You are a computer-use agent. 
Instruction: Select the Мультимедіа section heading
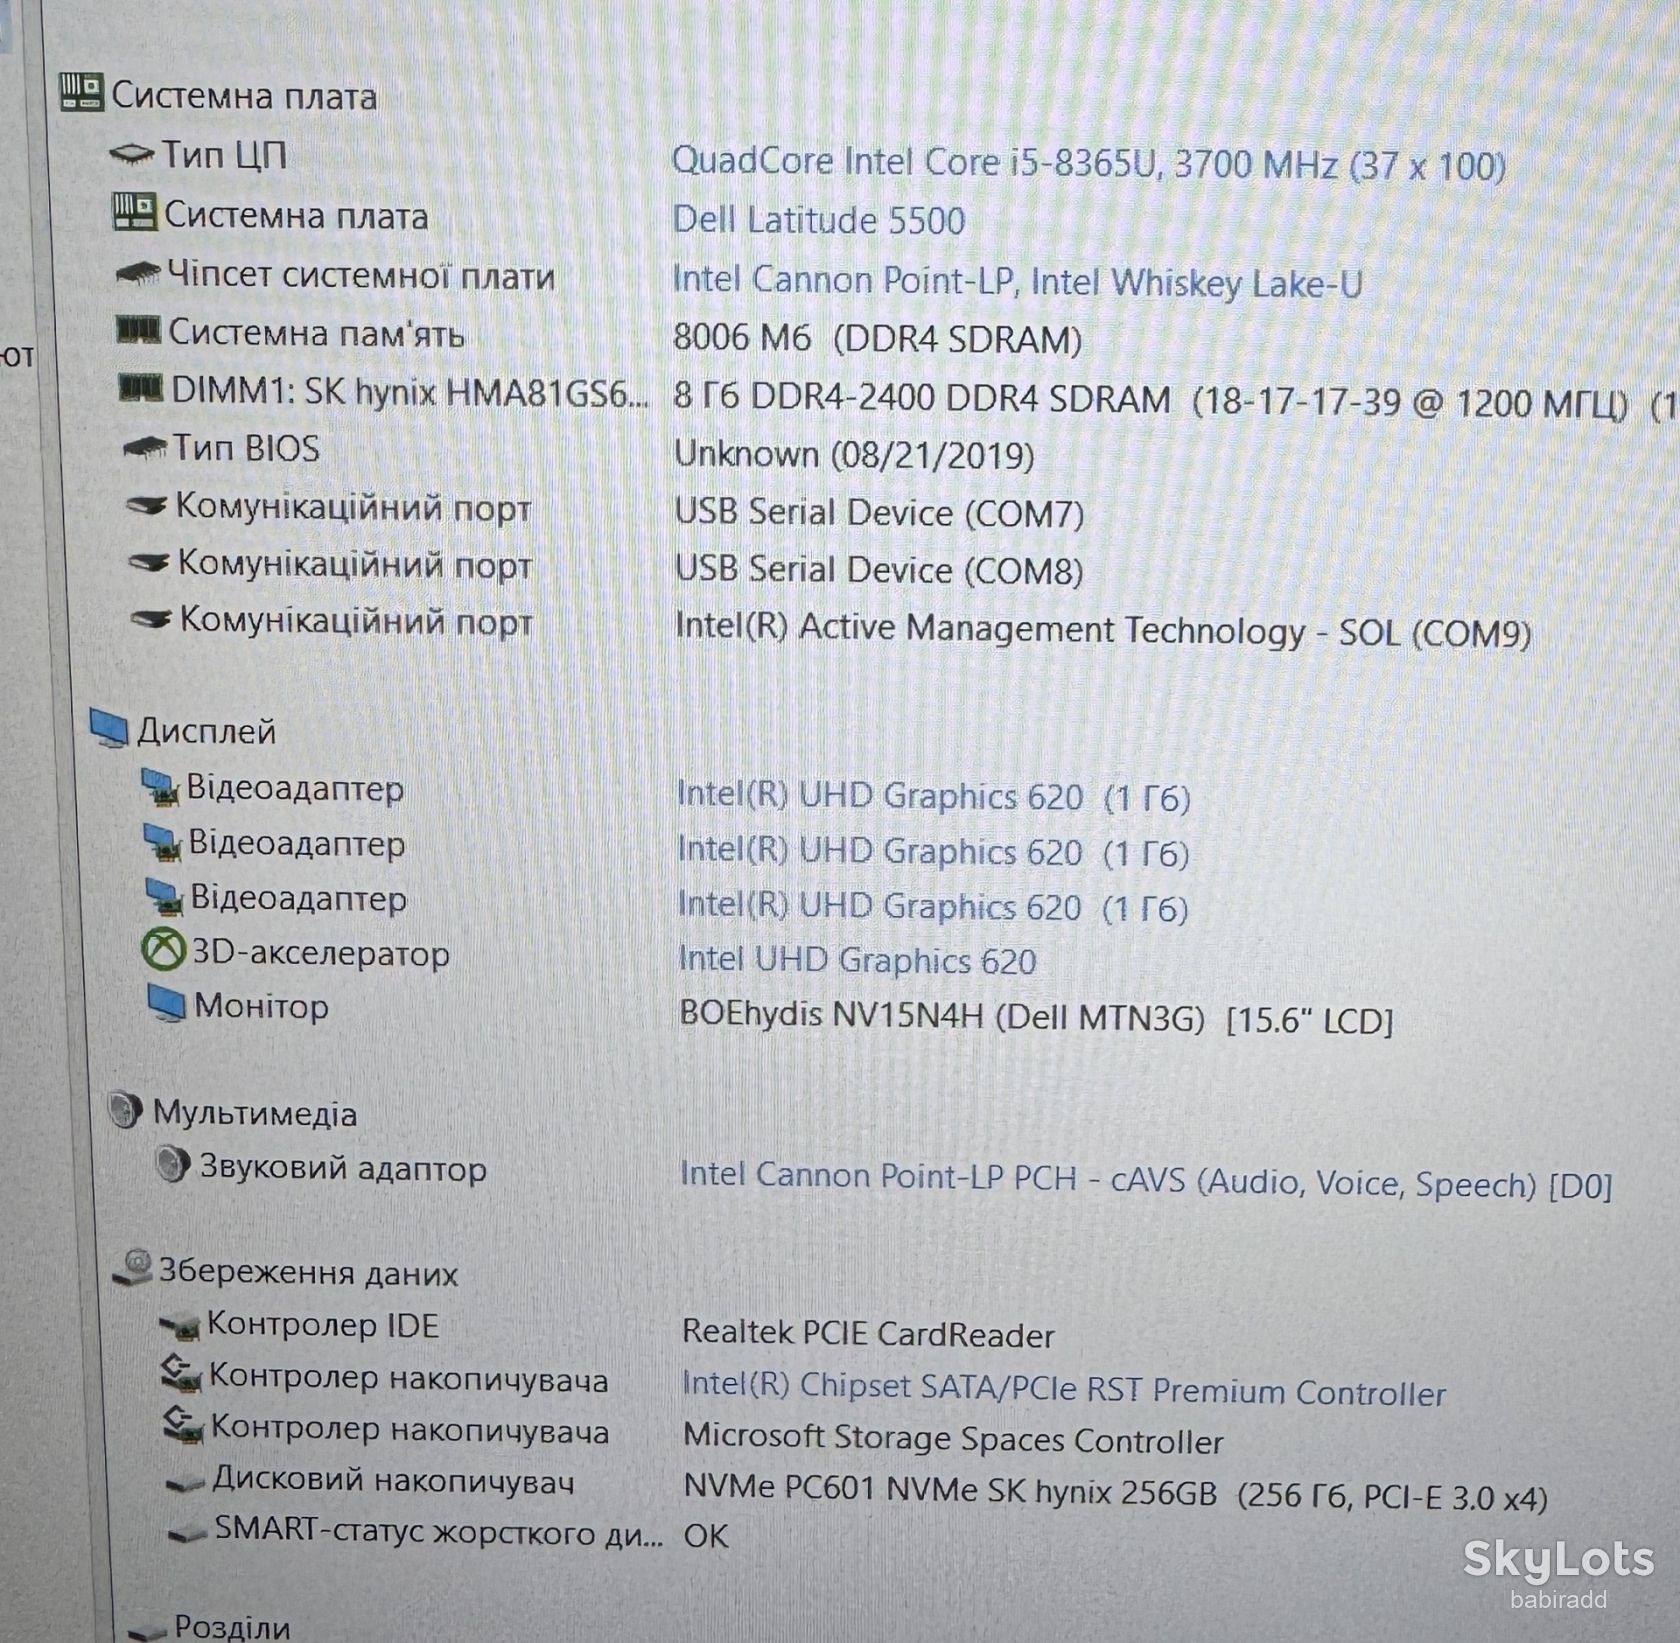click(255, 1113)
